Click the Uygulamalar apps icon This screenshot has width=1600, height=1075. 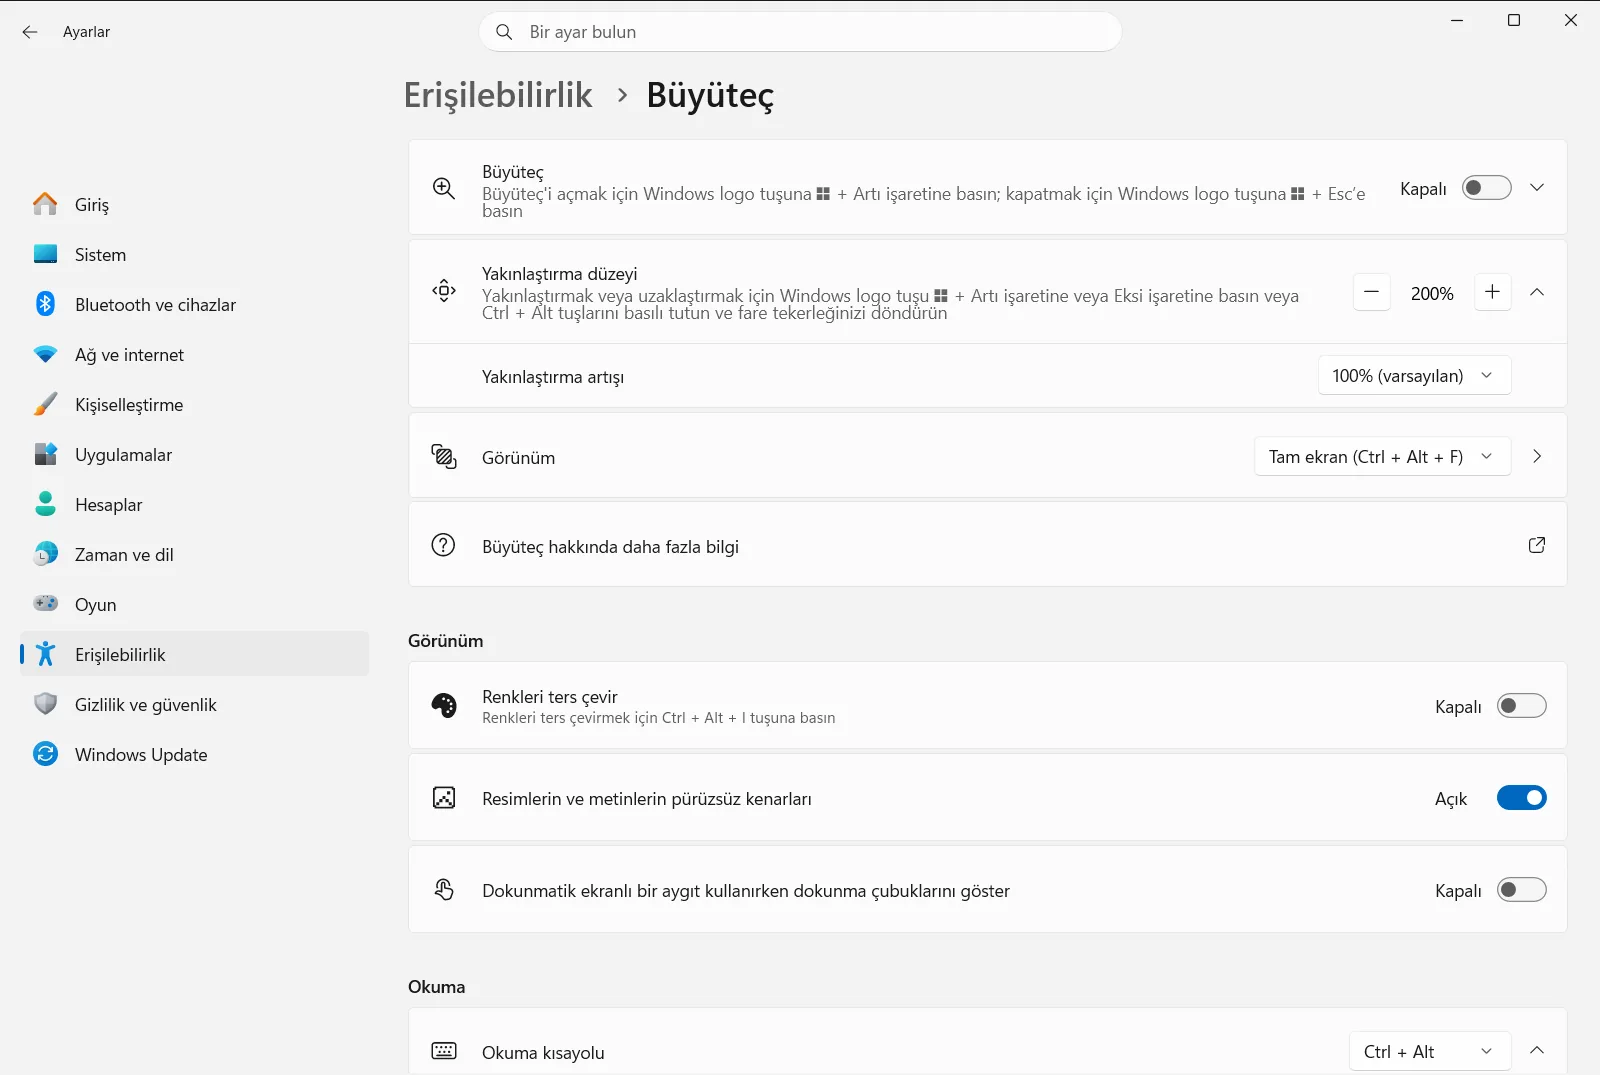pos(45,454)
